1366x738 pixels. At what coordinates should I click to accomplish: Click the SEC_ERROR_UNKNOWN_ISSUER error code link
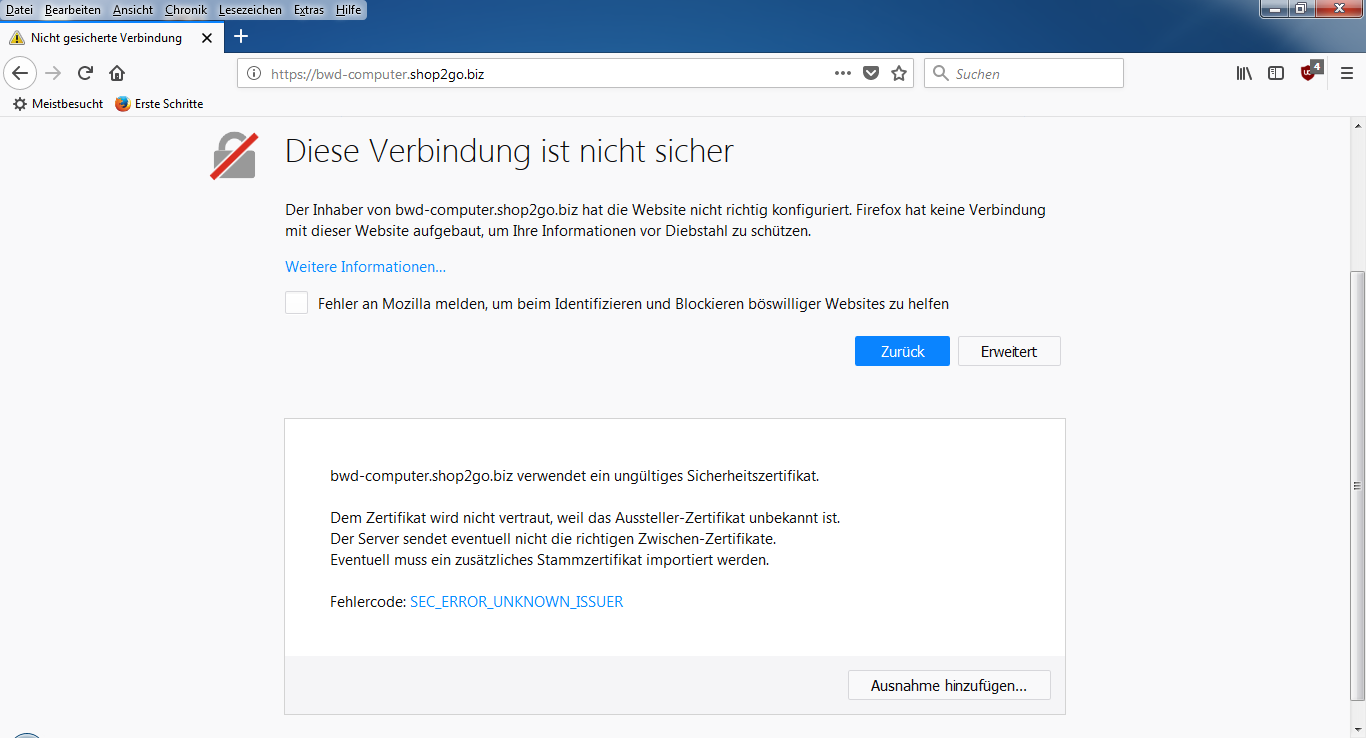[x=516, y=602]
